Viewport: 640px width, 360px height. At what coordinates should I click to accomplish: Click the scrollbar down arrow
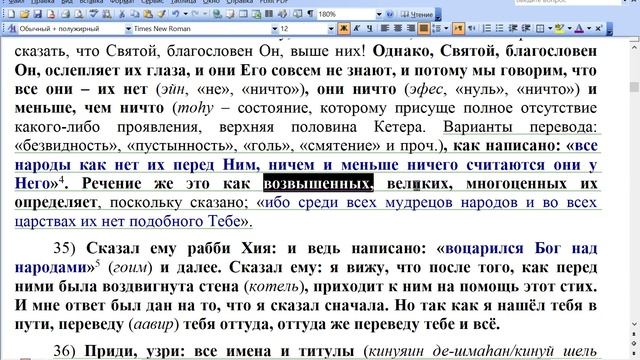tap(634, 324)
